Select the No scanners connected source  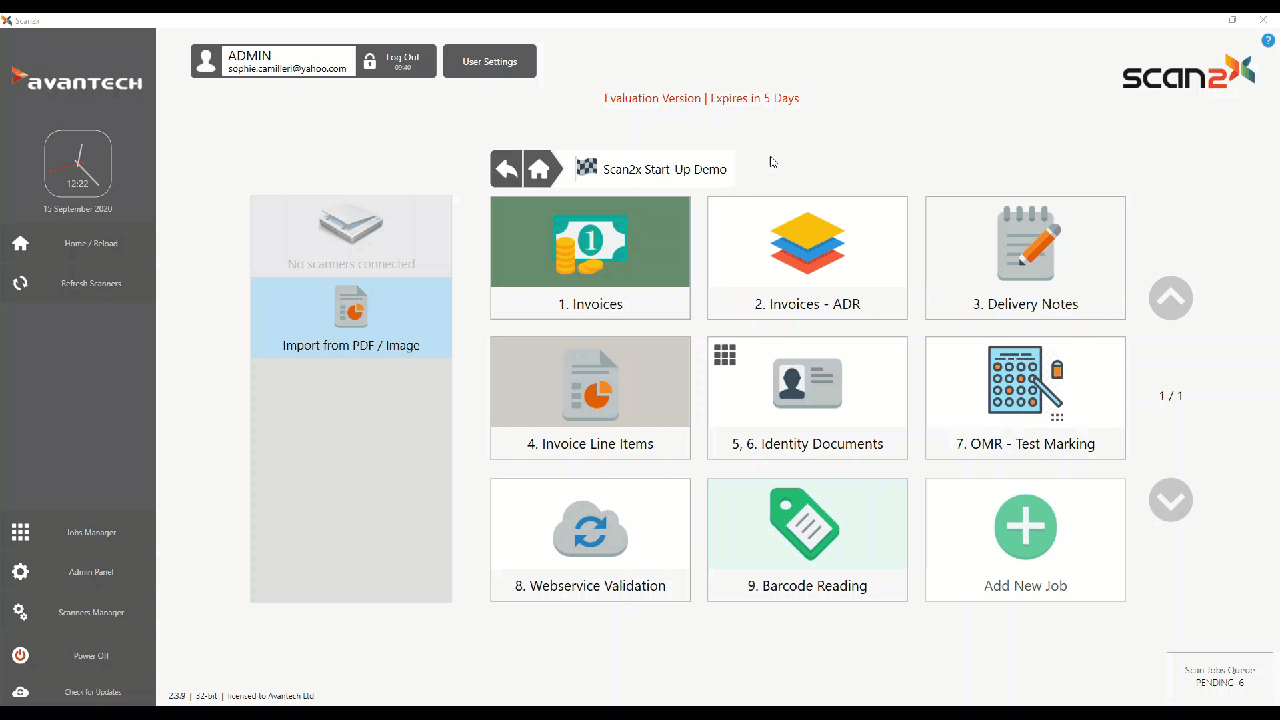351,237
